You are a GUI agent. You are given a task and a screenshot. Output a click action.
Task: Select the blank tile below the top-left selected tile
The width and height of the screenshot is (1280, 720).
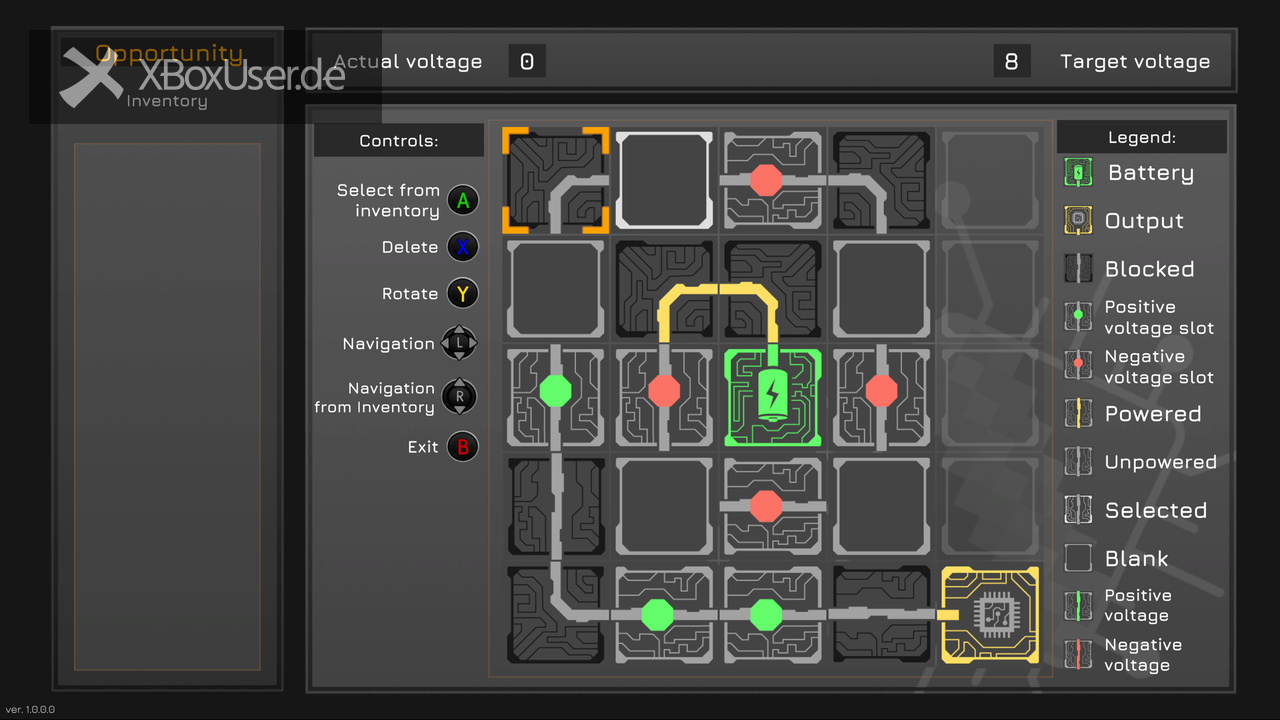(x=555, y=288)
